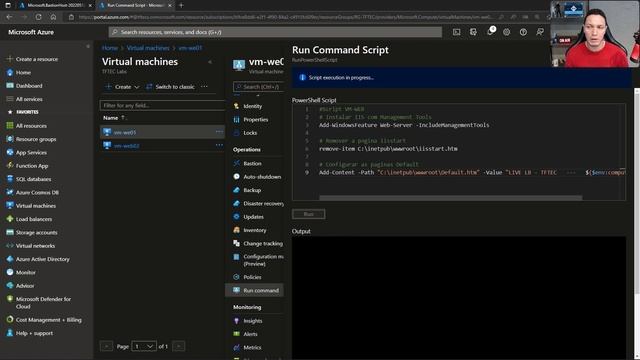Open a new browser tab

[181, 5]
